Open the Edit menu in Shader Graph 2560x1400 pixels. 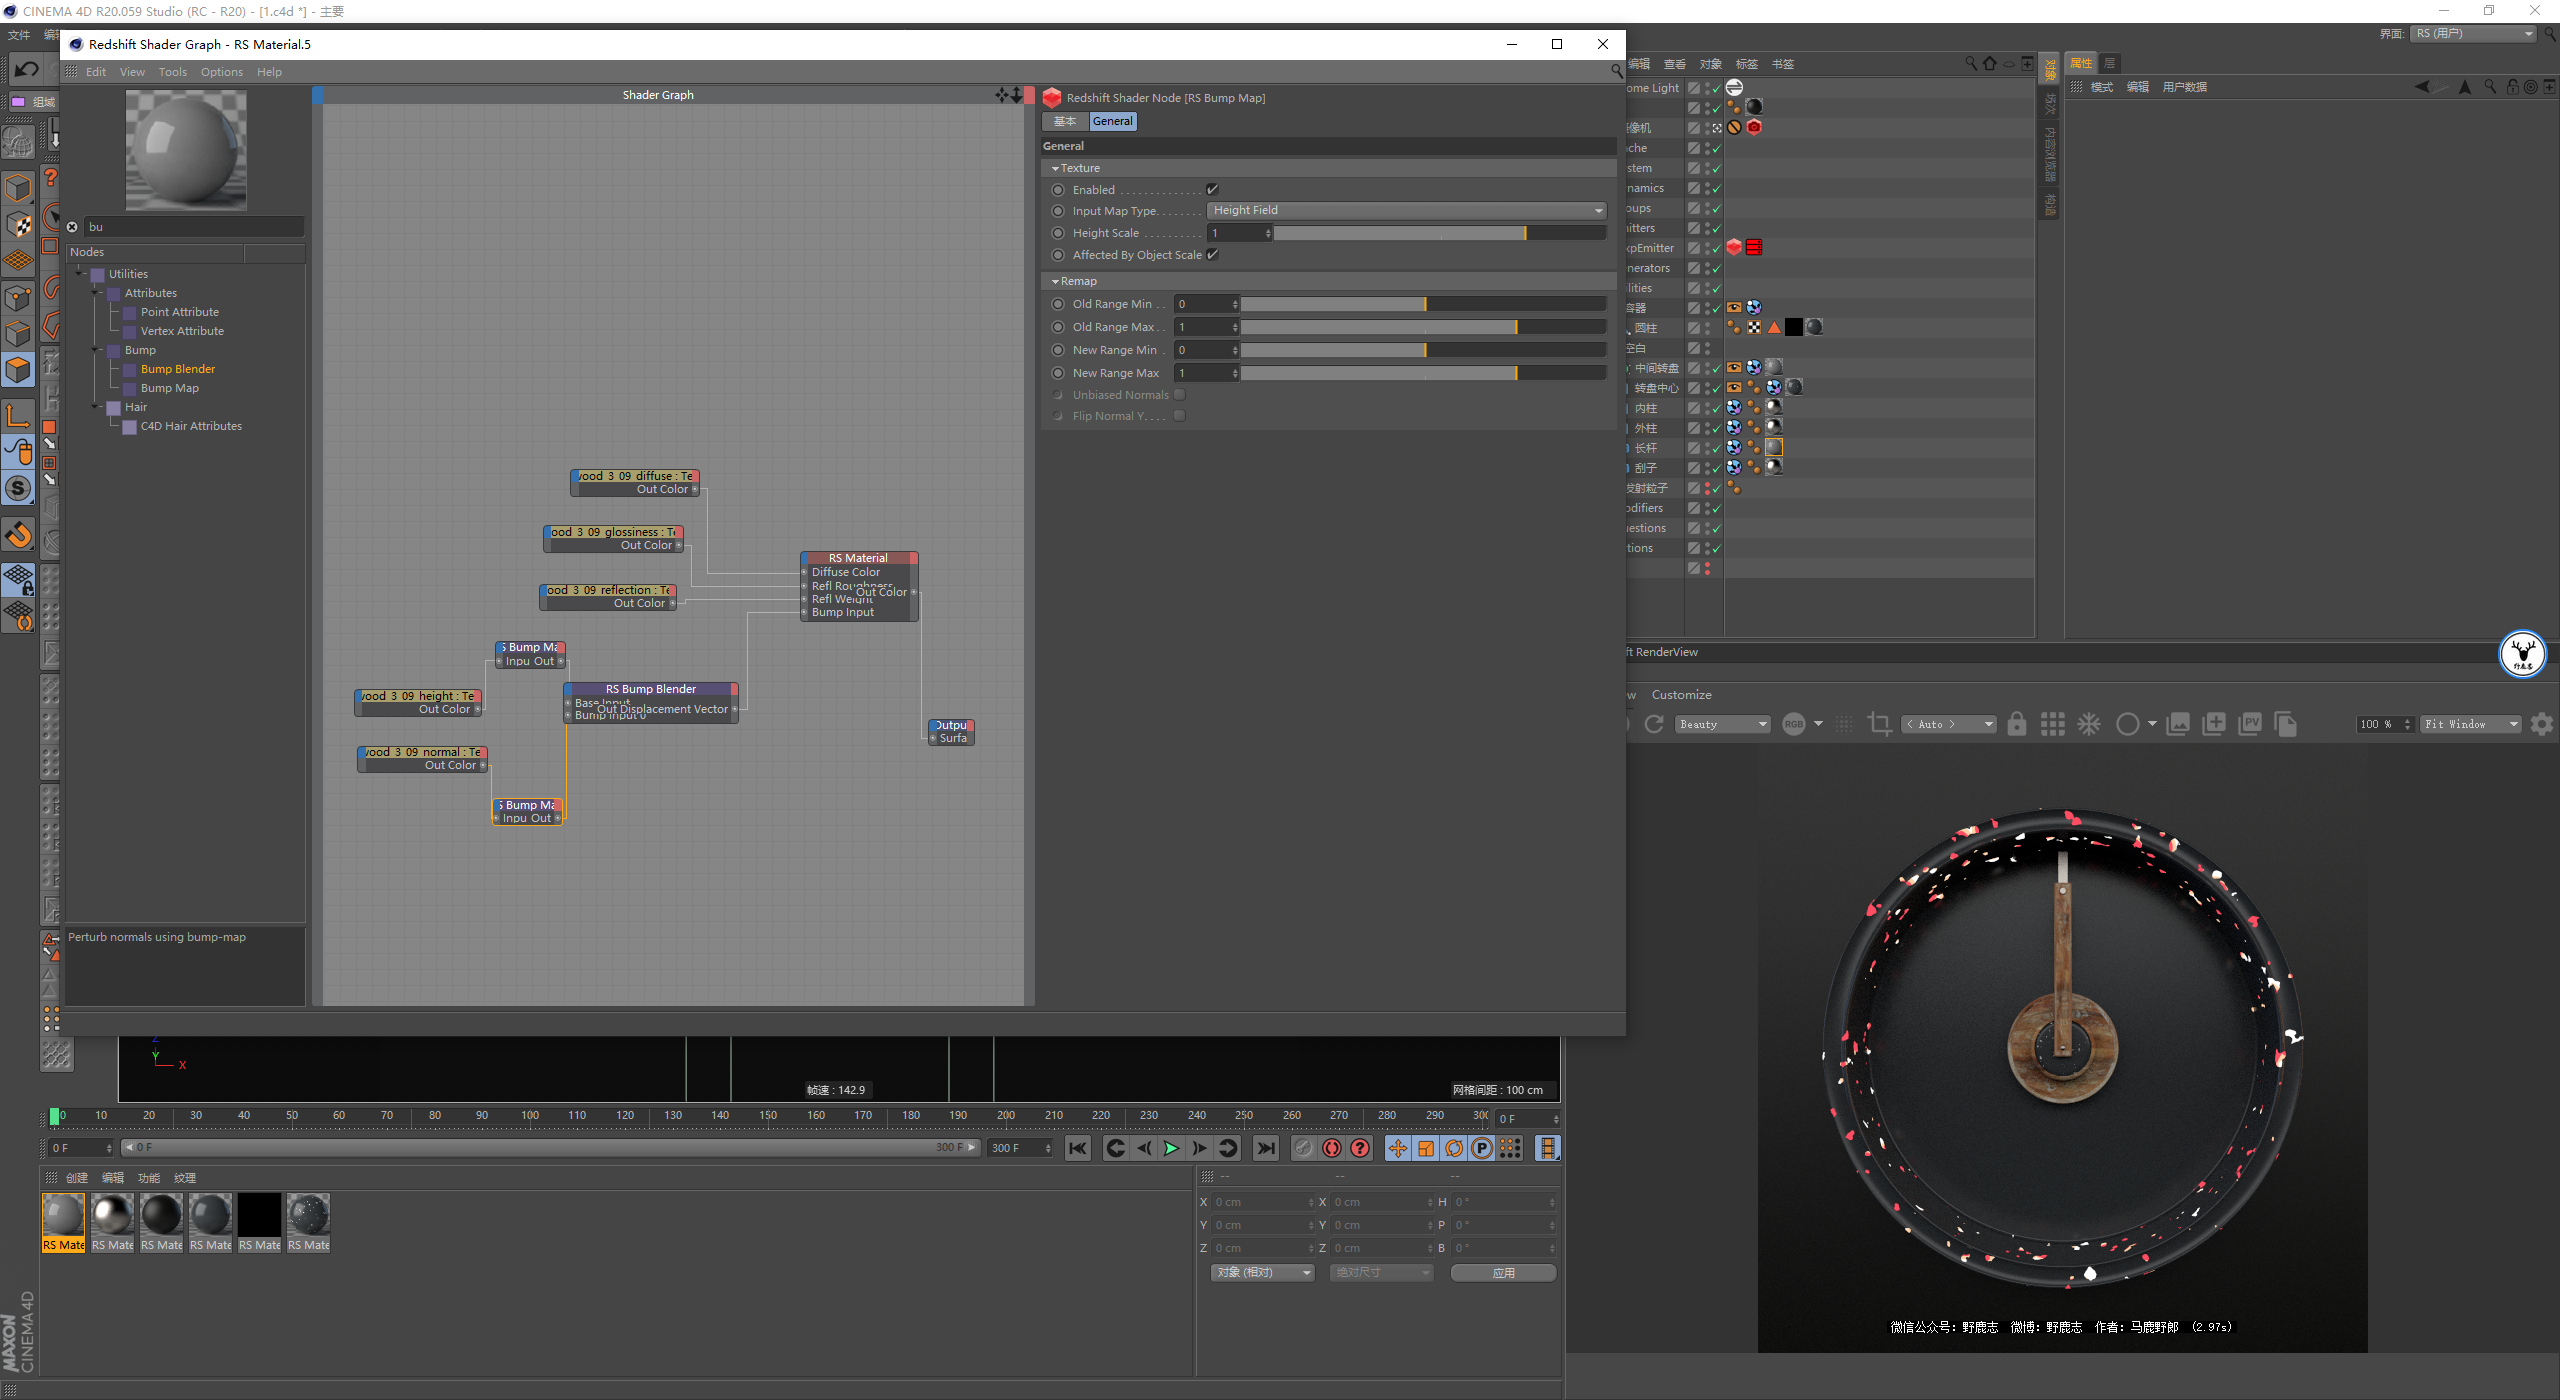tap(96, 72)
